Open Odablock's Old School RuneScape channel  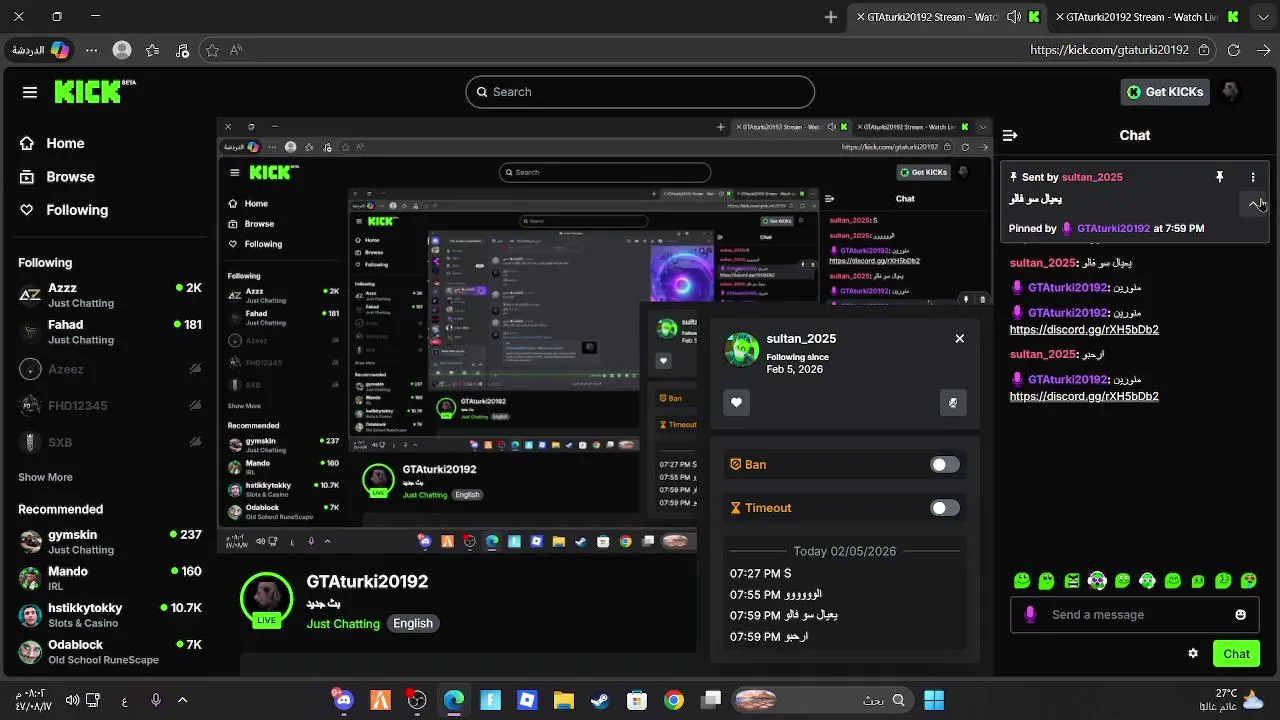[x=110, y=651]
